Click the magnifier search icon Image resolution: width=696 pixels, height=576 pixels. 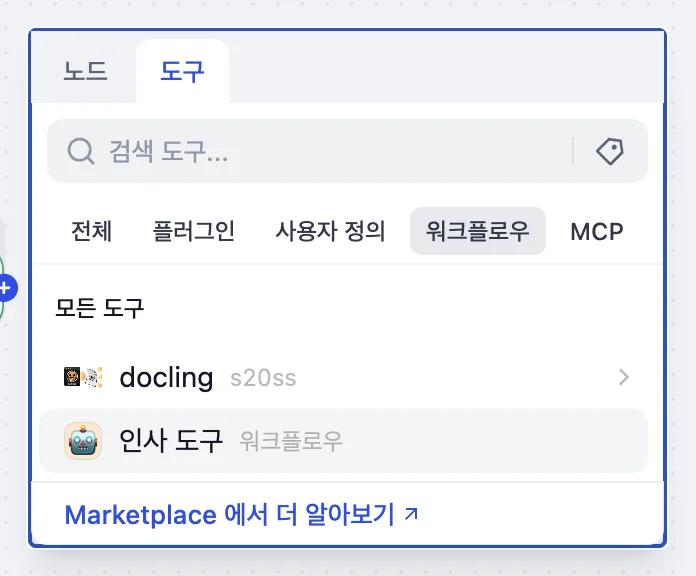click(80, 151)
